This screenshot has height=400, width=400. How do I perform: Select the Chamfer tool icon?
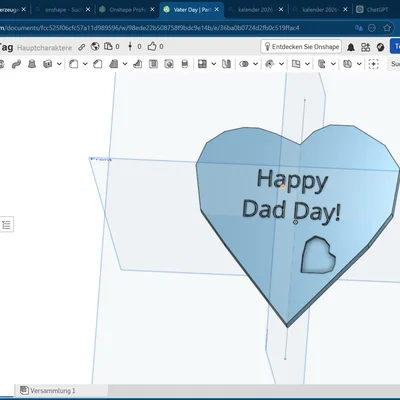[x=98, y=64]
